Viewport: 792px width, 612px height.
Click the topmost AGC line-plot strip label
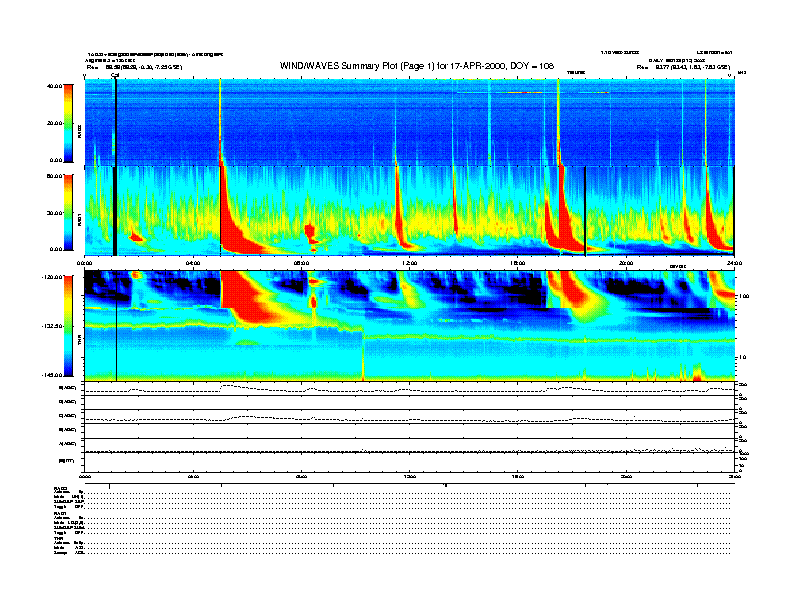click(x=68, y=388)
